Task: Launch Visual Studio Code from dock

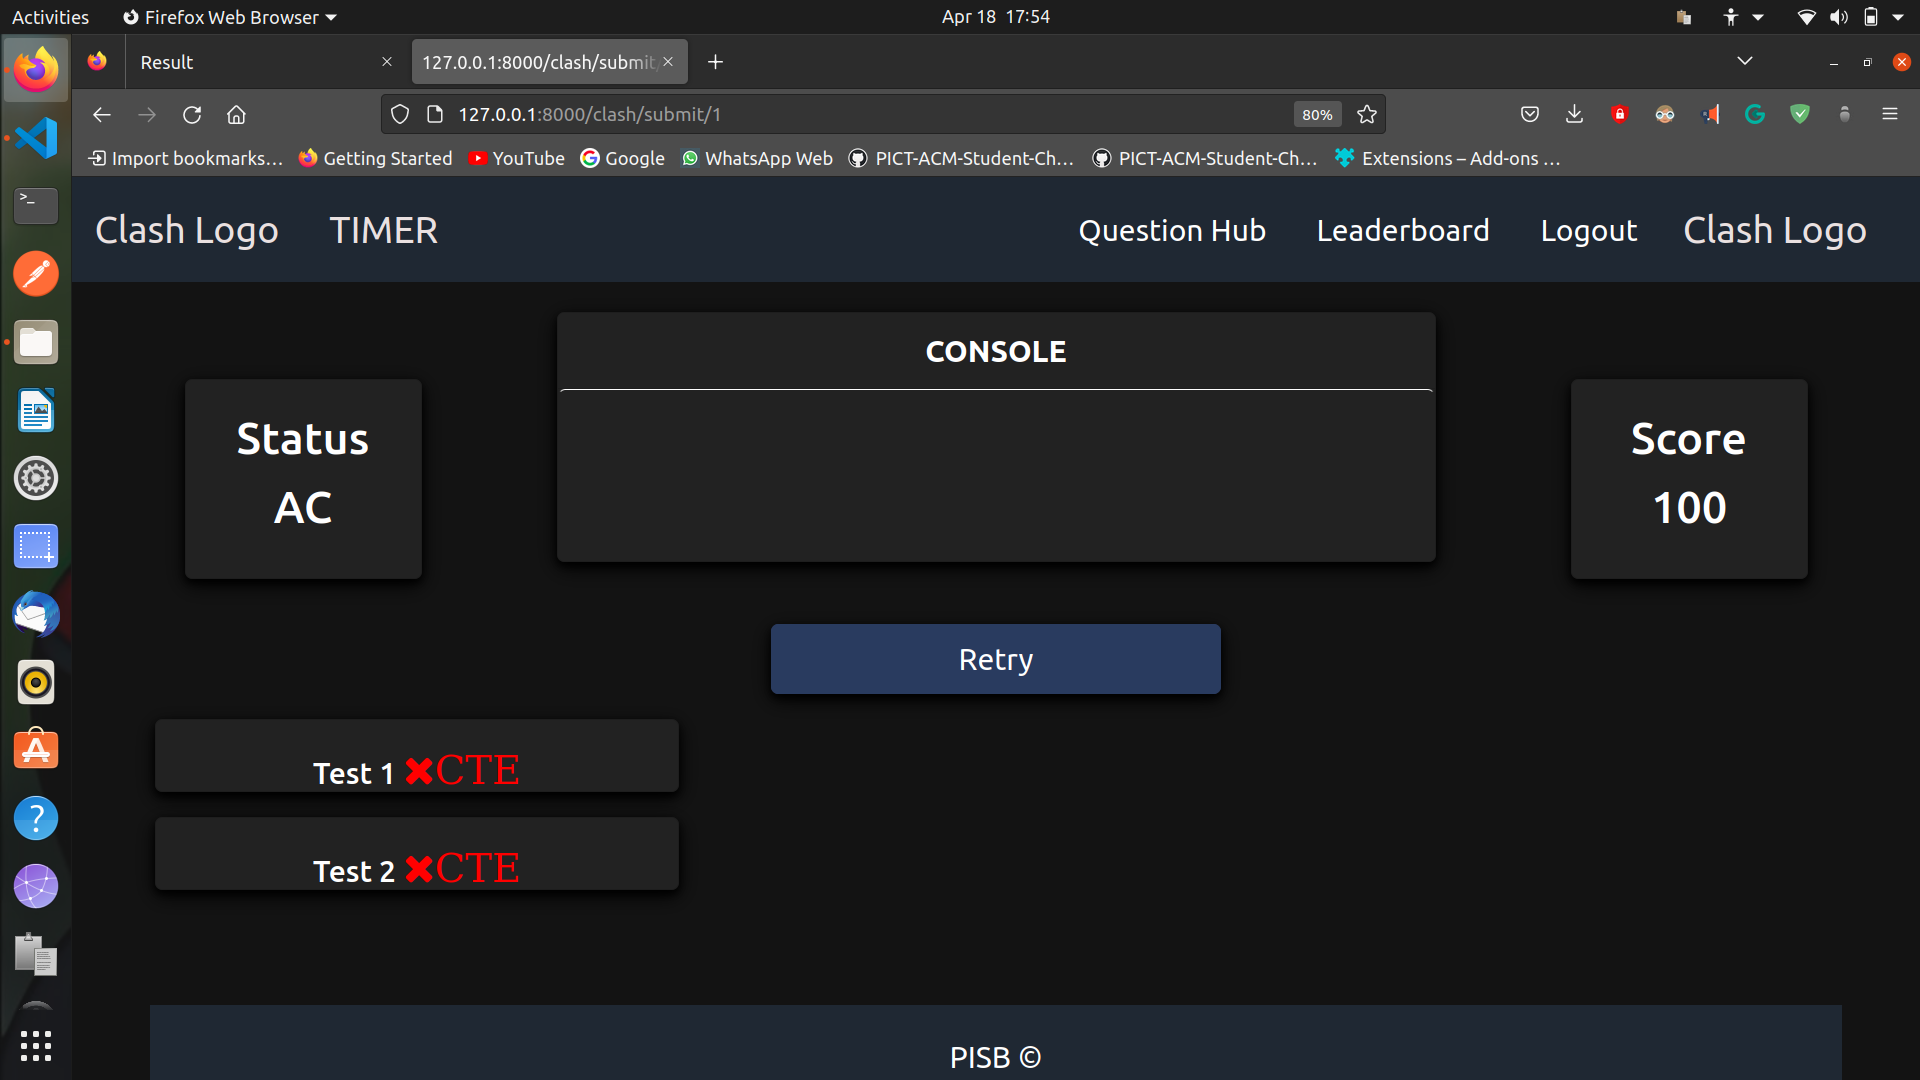Action: coord(36,138)
